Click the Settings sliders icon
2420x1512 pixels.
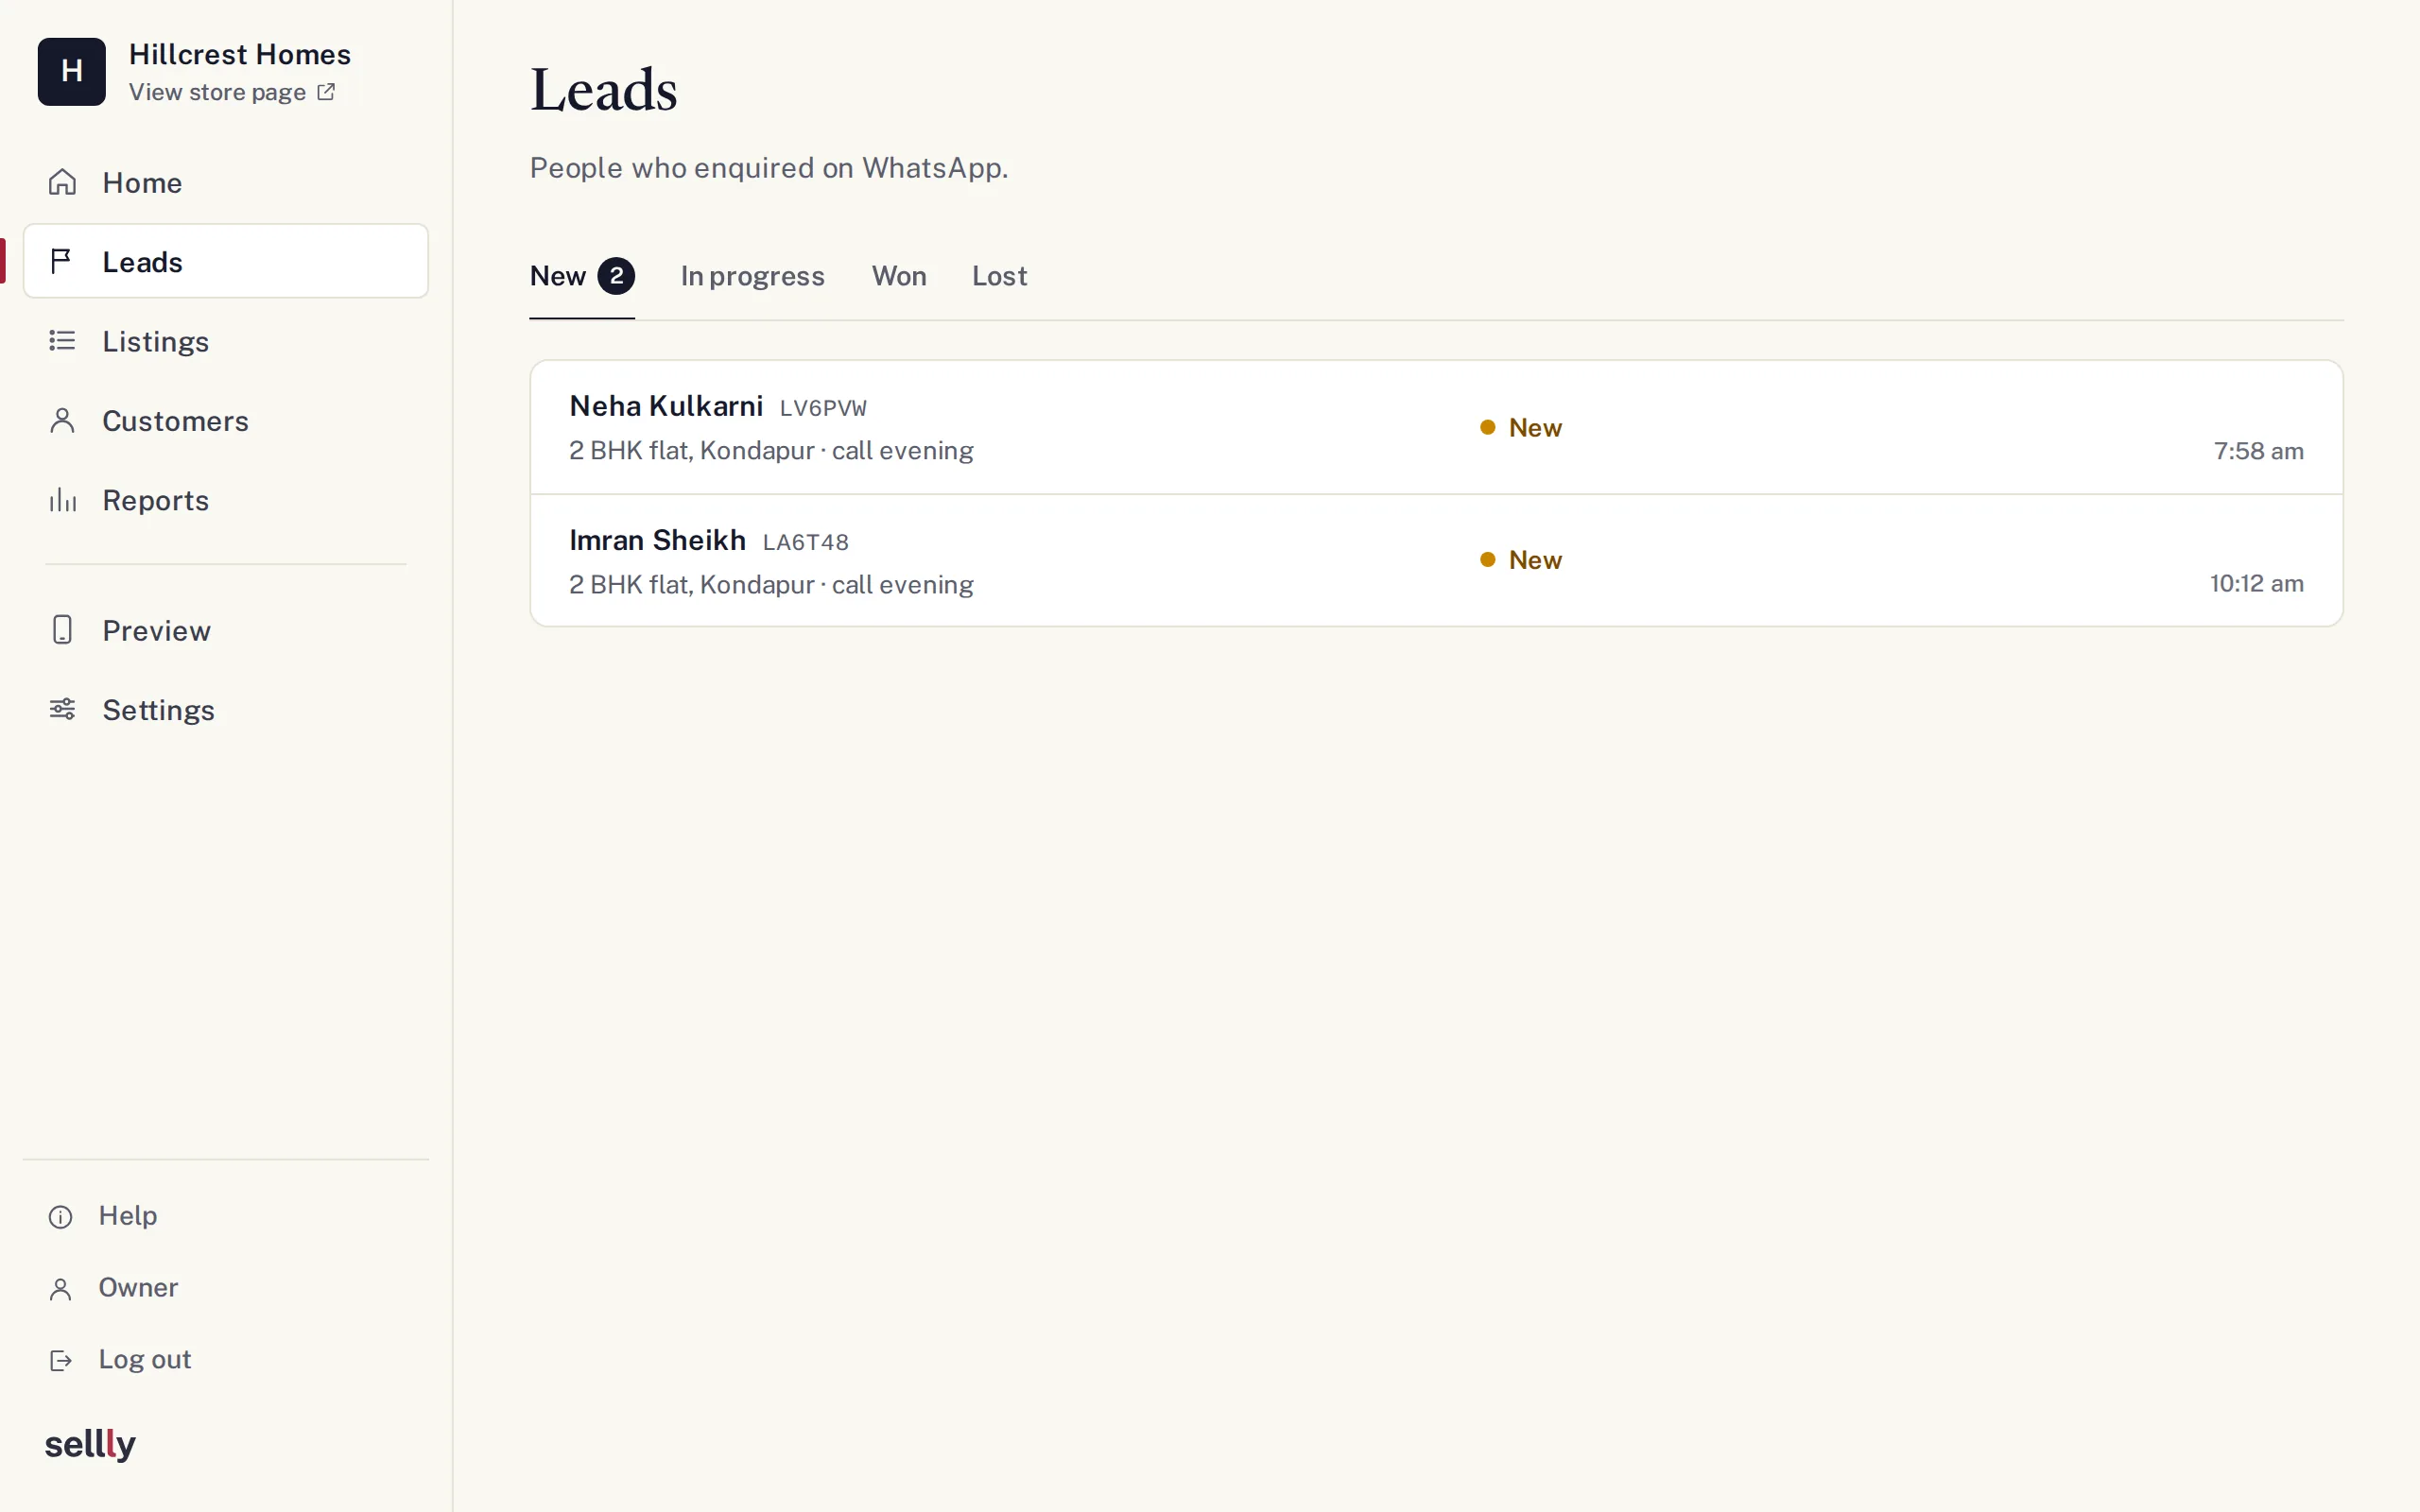click(62, 709)
